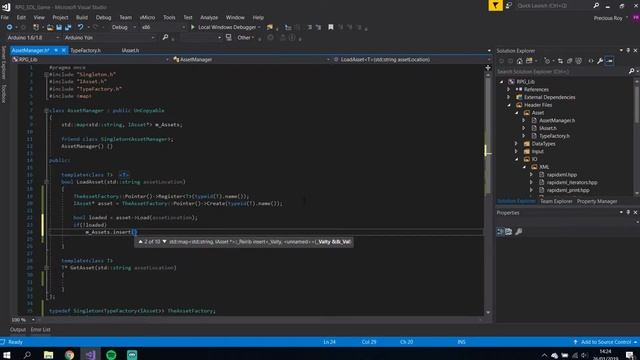This screenshot has width=640, height=360.
Task: Click the Undo arrow icon
Action: tap(80, 27)
